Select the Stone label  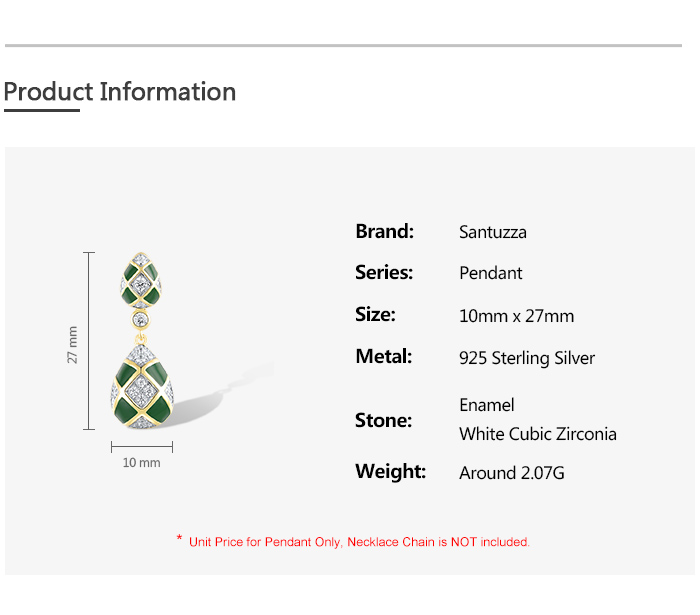[x=383, y=421]
